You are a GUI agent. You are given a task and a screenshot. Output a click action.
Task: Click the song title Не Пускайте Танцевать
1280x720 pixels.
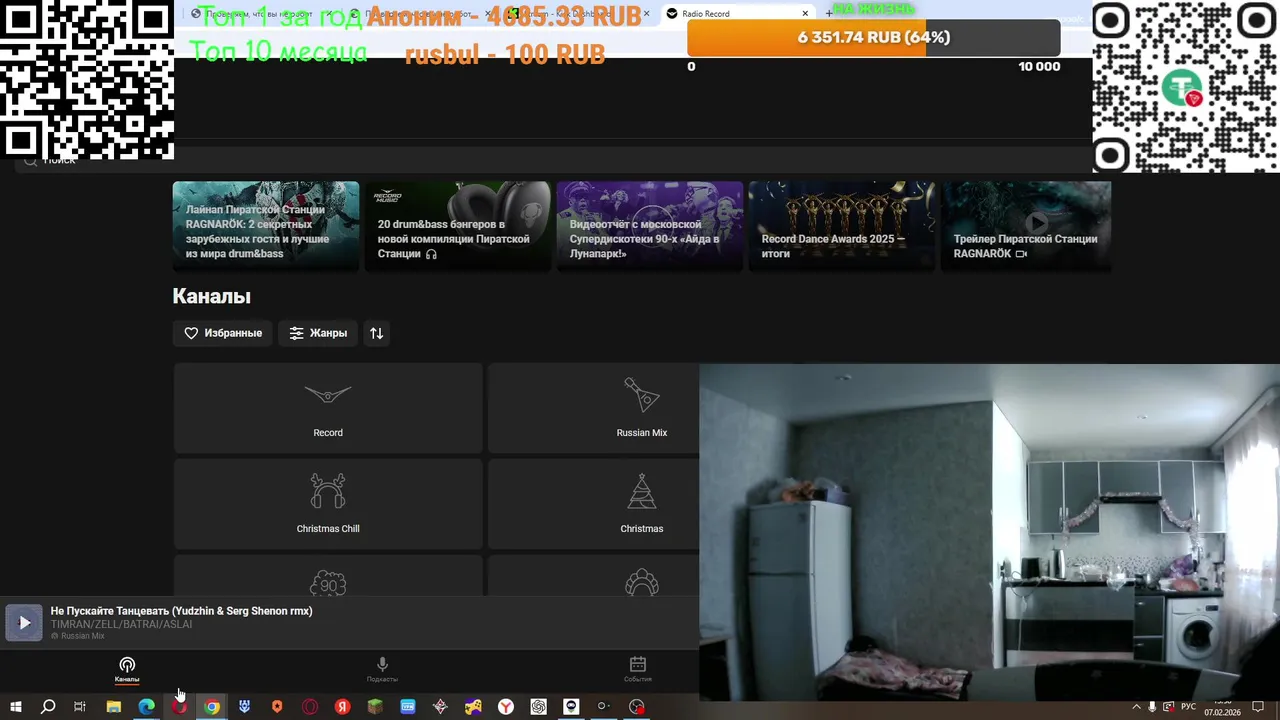tap(182, 611)
